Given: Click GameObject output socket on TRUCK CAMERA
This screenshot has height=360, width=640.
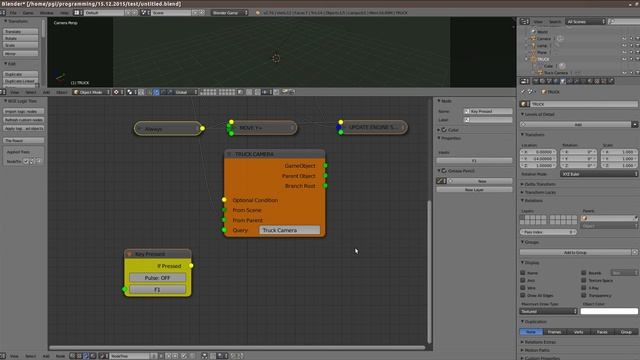Looking at the screenshot, I should (325, 166).
